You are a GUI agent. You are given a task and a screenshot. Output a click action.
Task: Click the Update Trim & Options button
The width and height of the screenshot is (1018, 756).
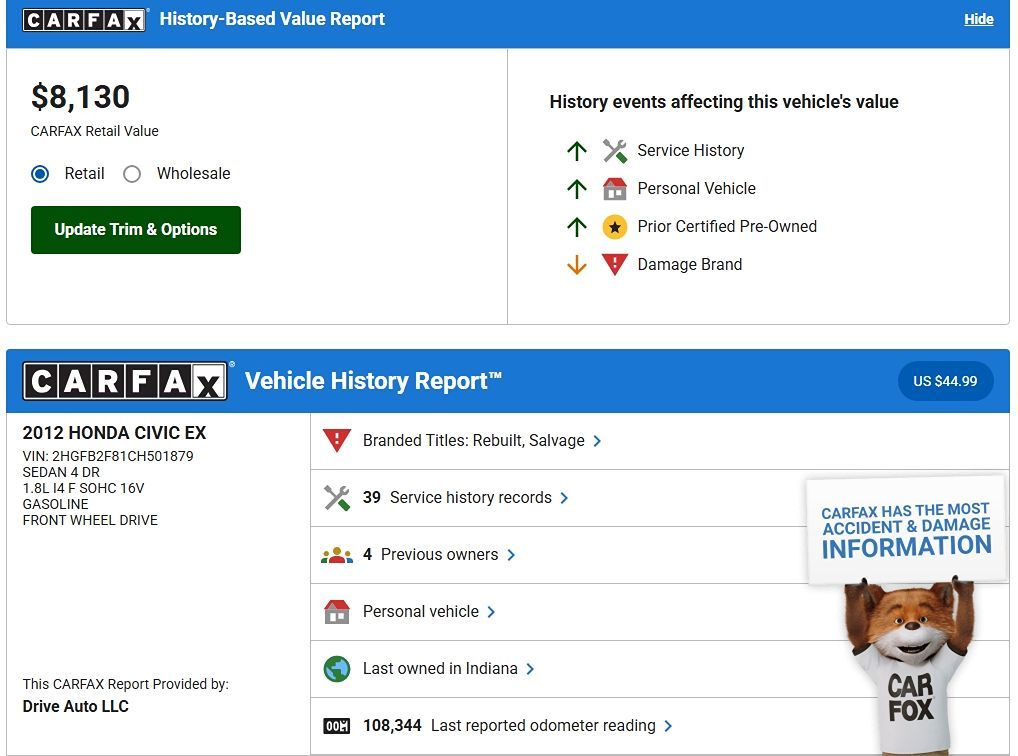pyautogui.click(x=136, y=230)
